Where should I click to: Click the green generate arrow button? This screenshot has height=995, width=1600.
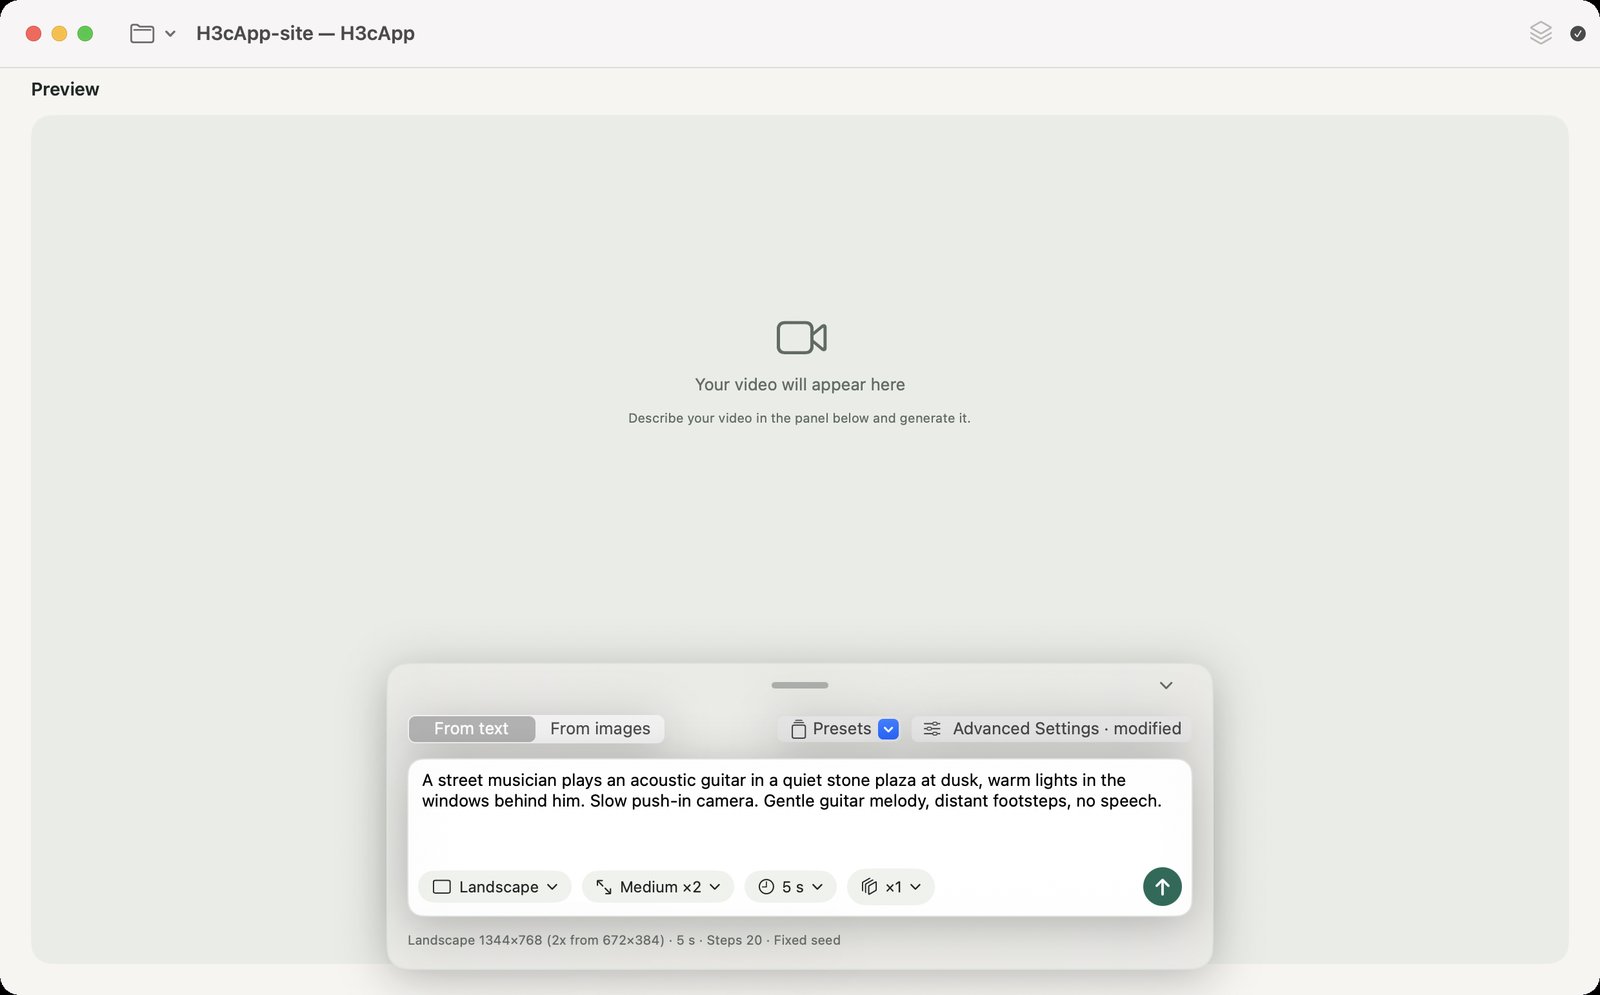tap(1162, 887)
